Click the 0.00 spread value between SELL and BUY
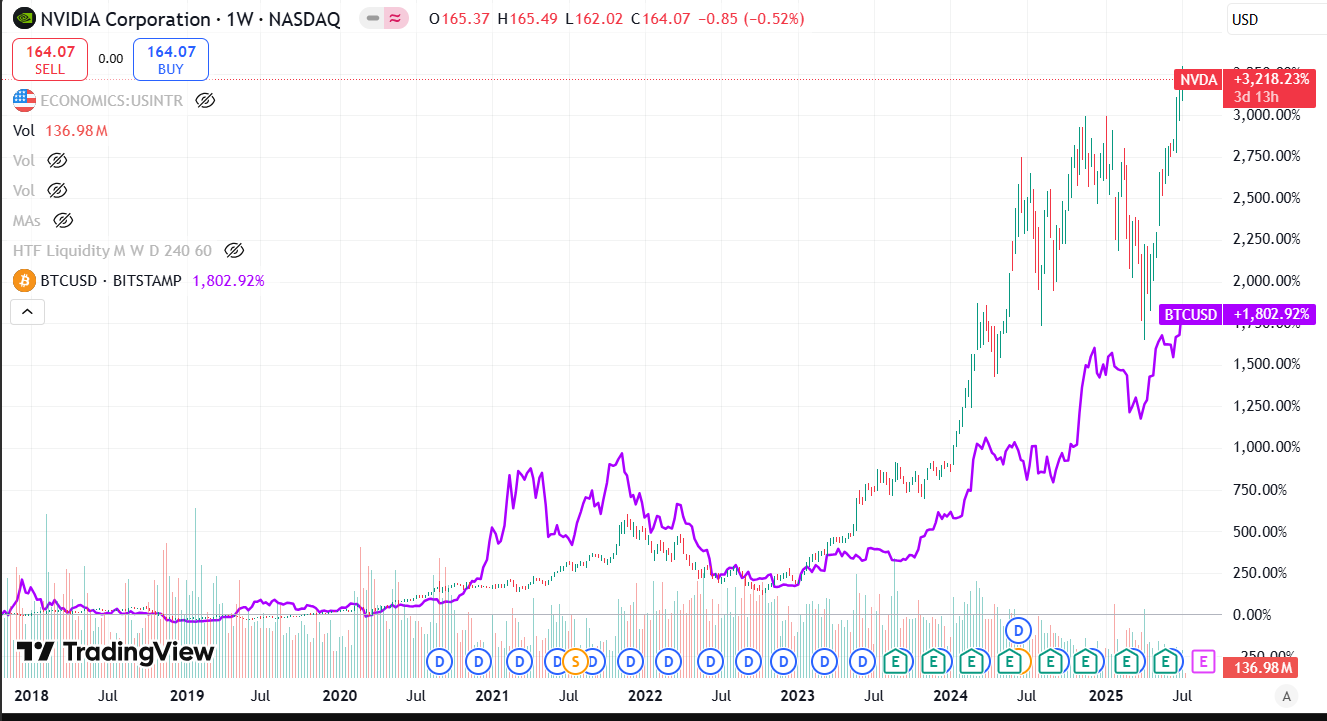1327x721 pixels. (111, 59)
